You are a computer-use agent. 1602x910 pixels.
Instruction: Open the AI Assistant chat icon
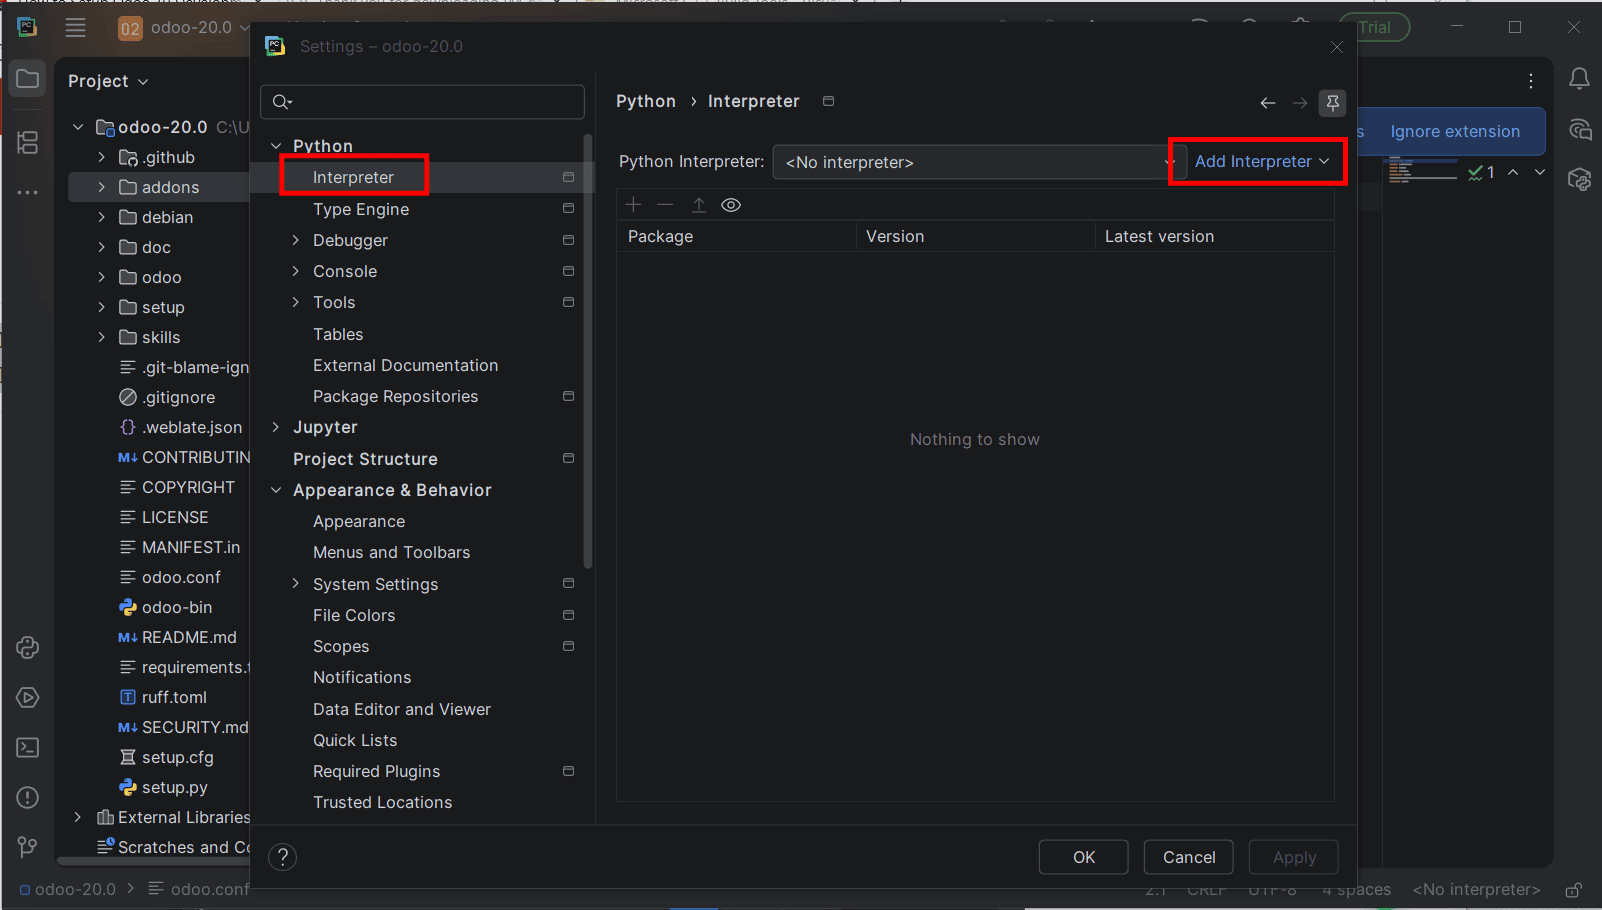(x=1579, y=129)
